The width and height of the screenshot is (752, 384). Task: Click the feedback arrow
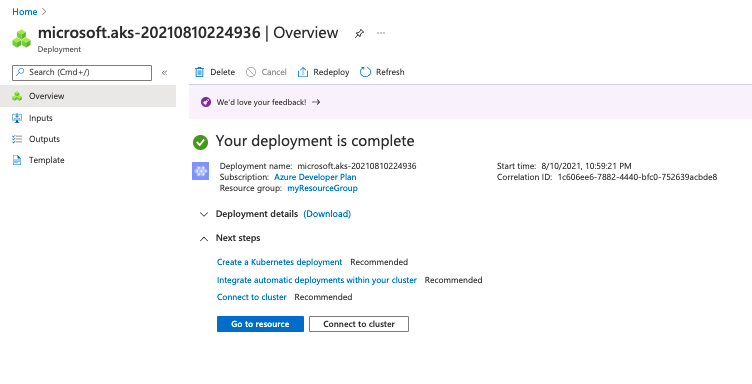coord(316,102)
